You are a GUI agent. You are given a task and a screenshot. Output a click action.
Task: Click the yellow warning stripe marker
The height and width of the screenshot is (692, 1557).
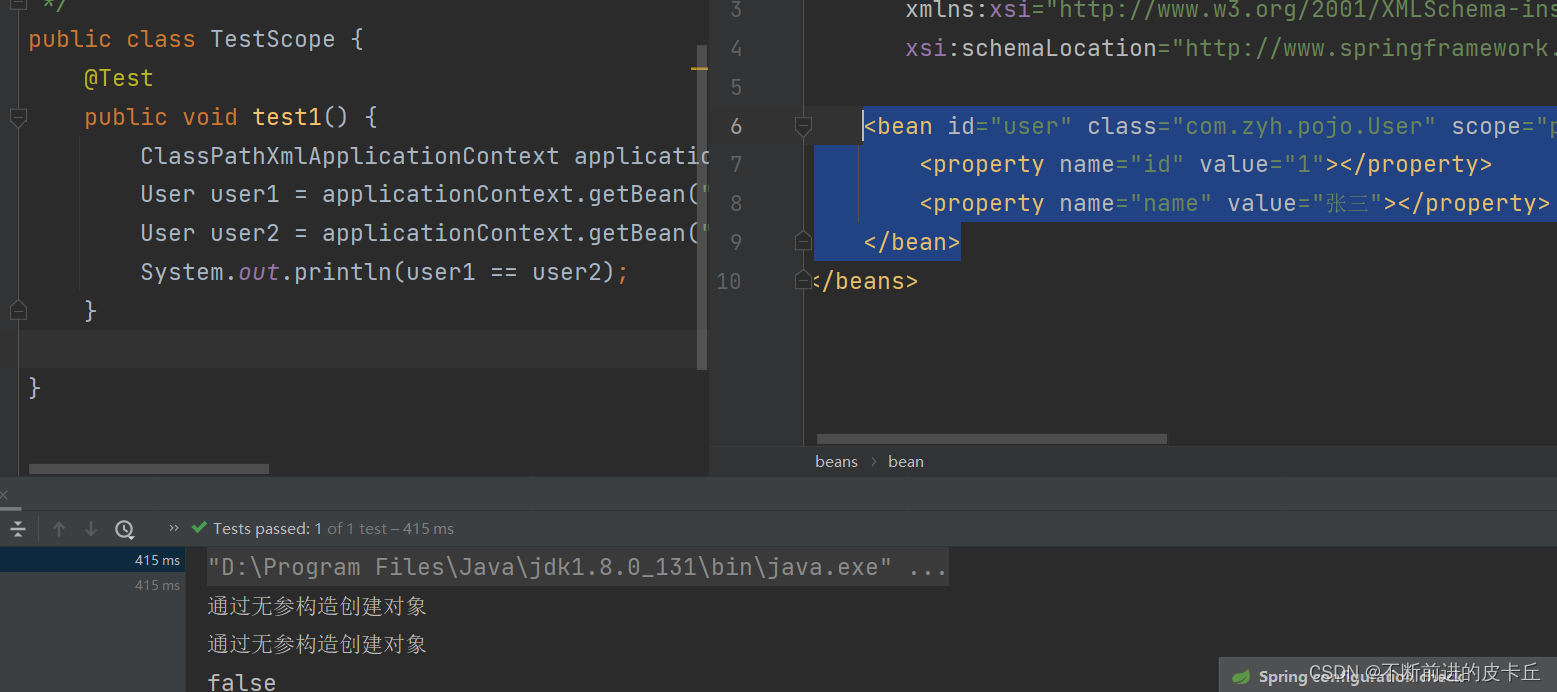[x=699, y=69]
